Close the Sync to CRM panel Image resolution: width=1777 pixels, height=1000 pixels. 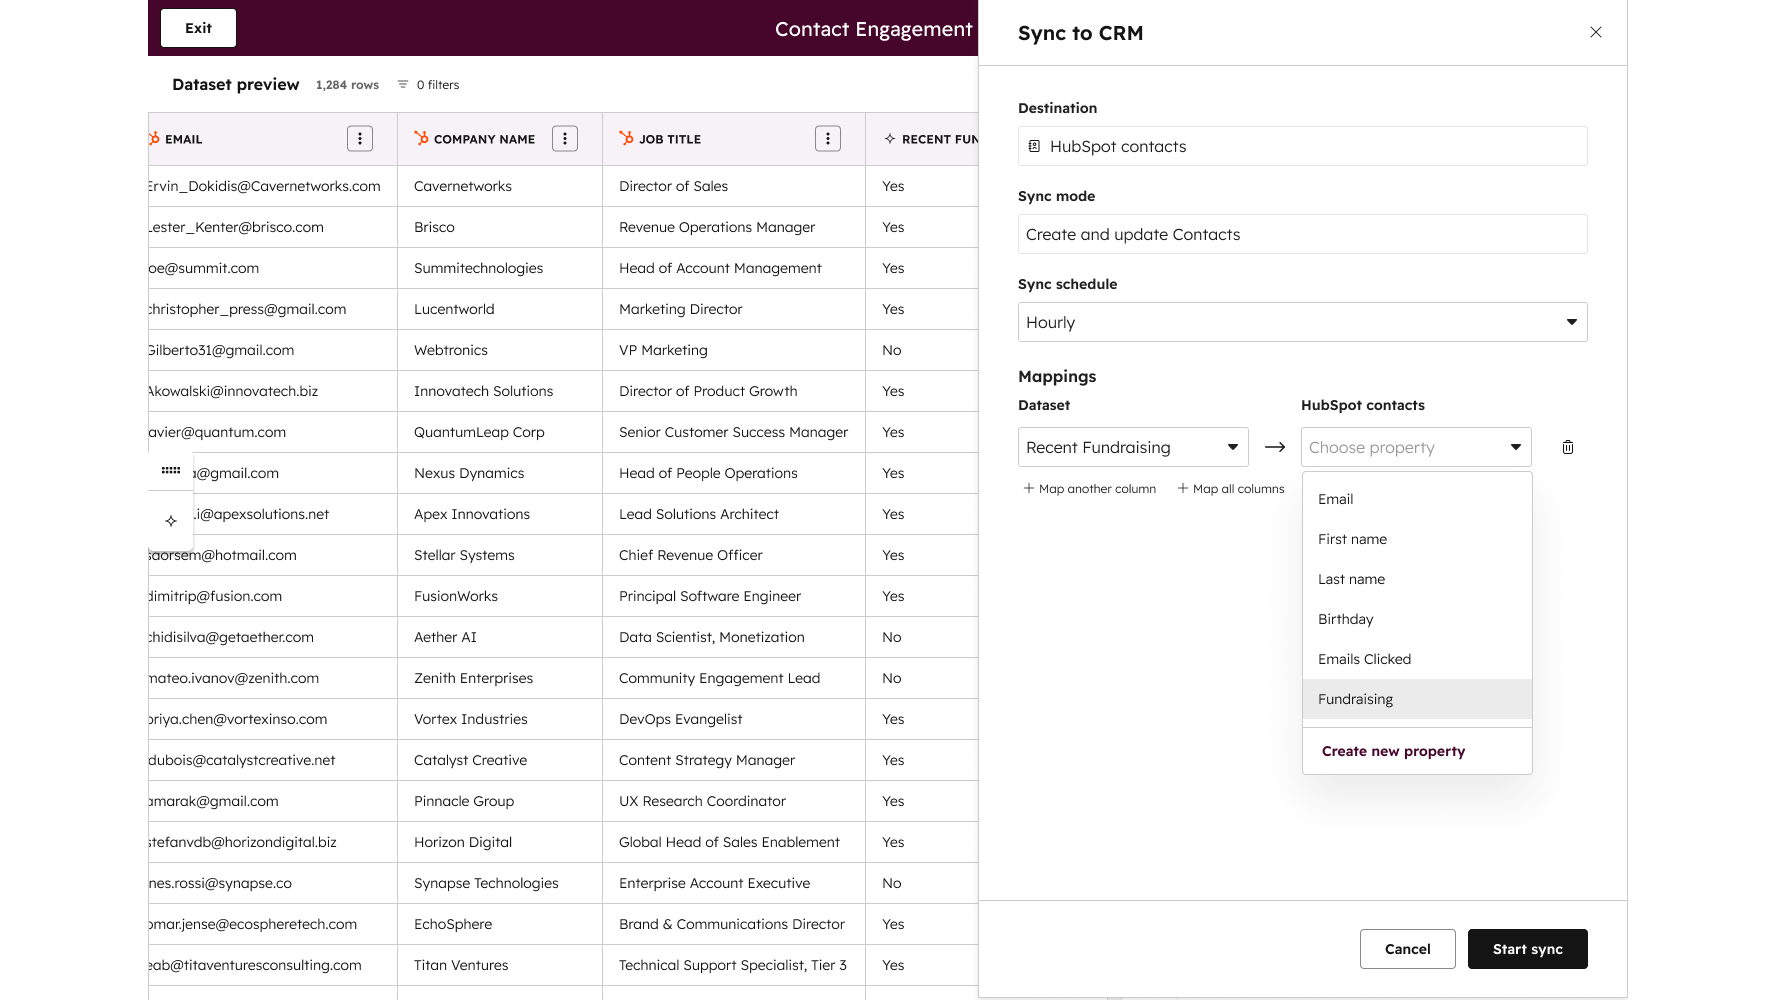pos(1595,32)
